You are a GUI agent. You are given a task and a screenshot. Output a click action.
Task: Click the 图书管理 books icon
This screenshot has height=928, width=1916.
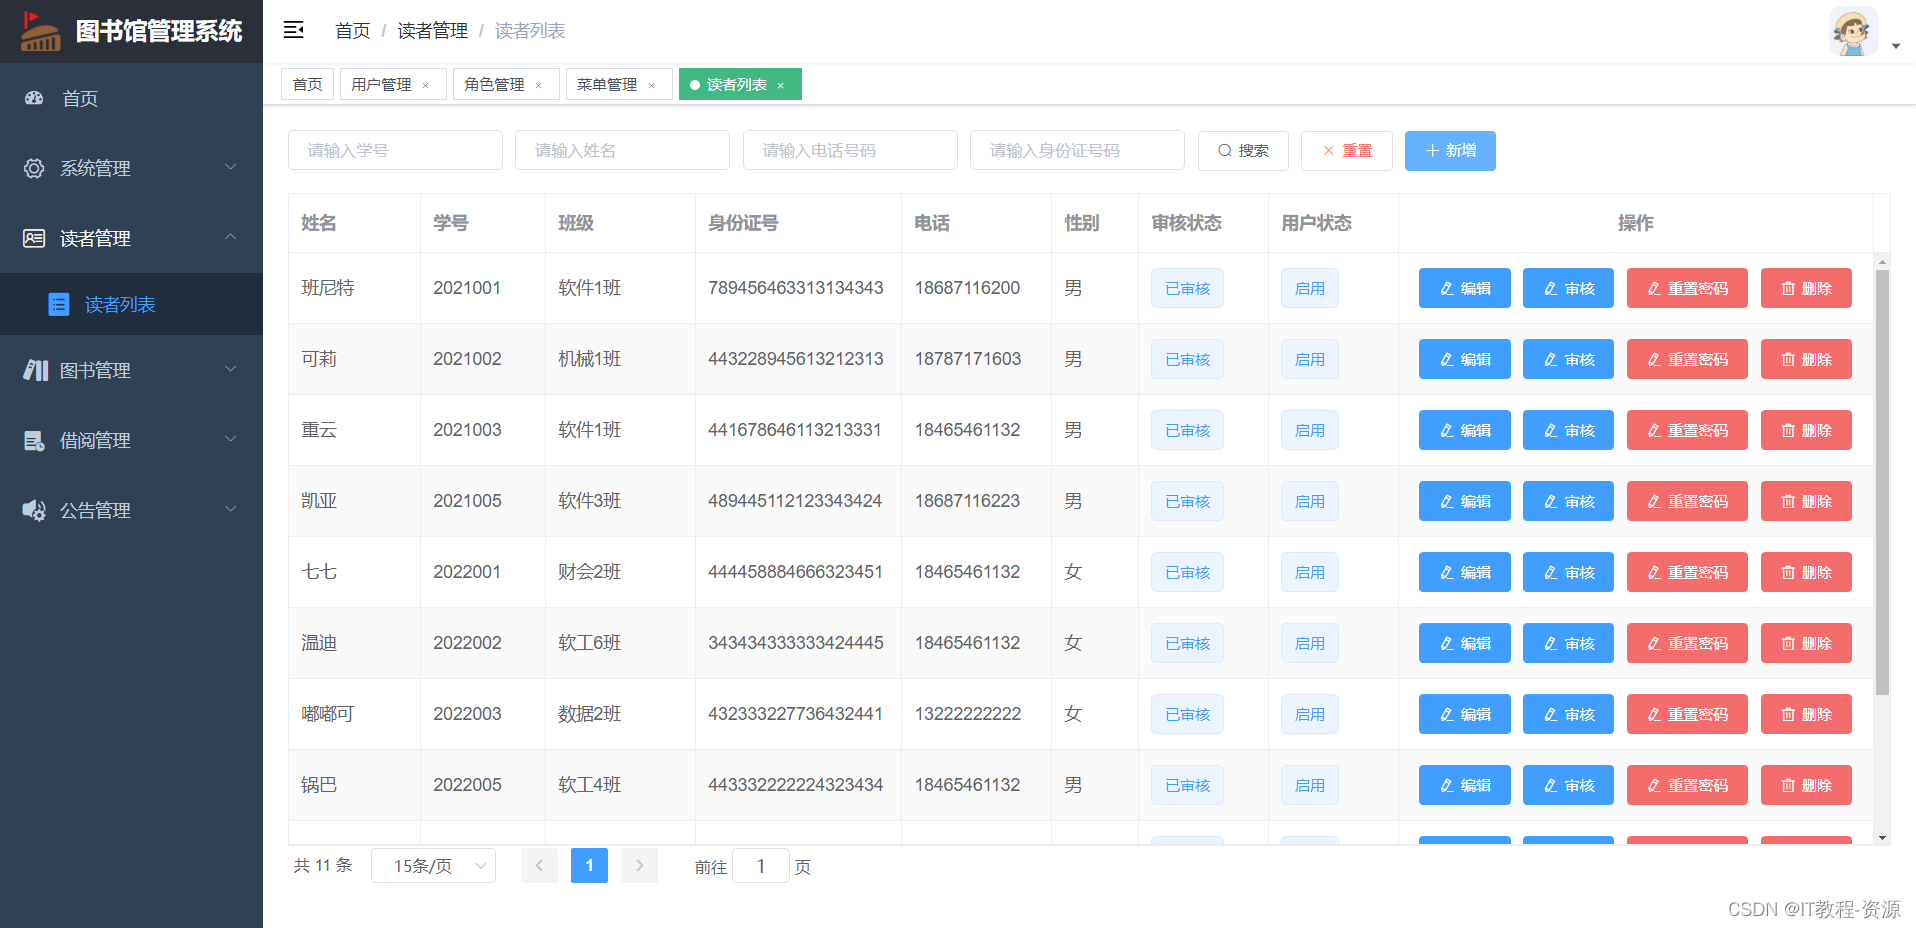click(x=35, y=370)
